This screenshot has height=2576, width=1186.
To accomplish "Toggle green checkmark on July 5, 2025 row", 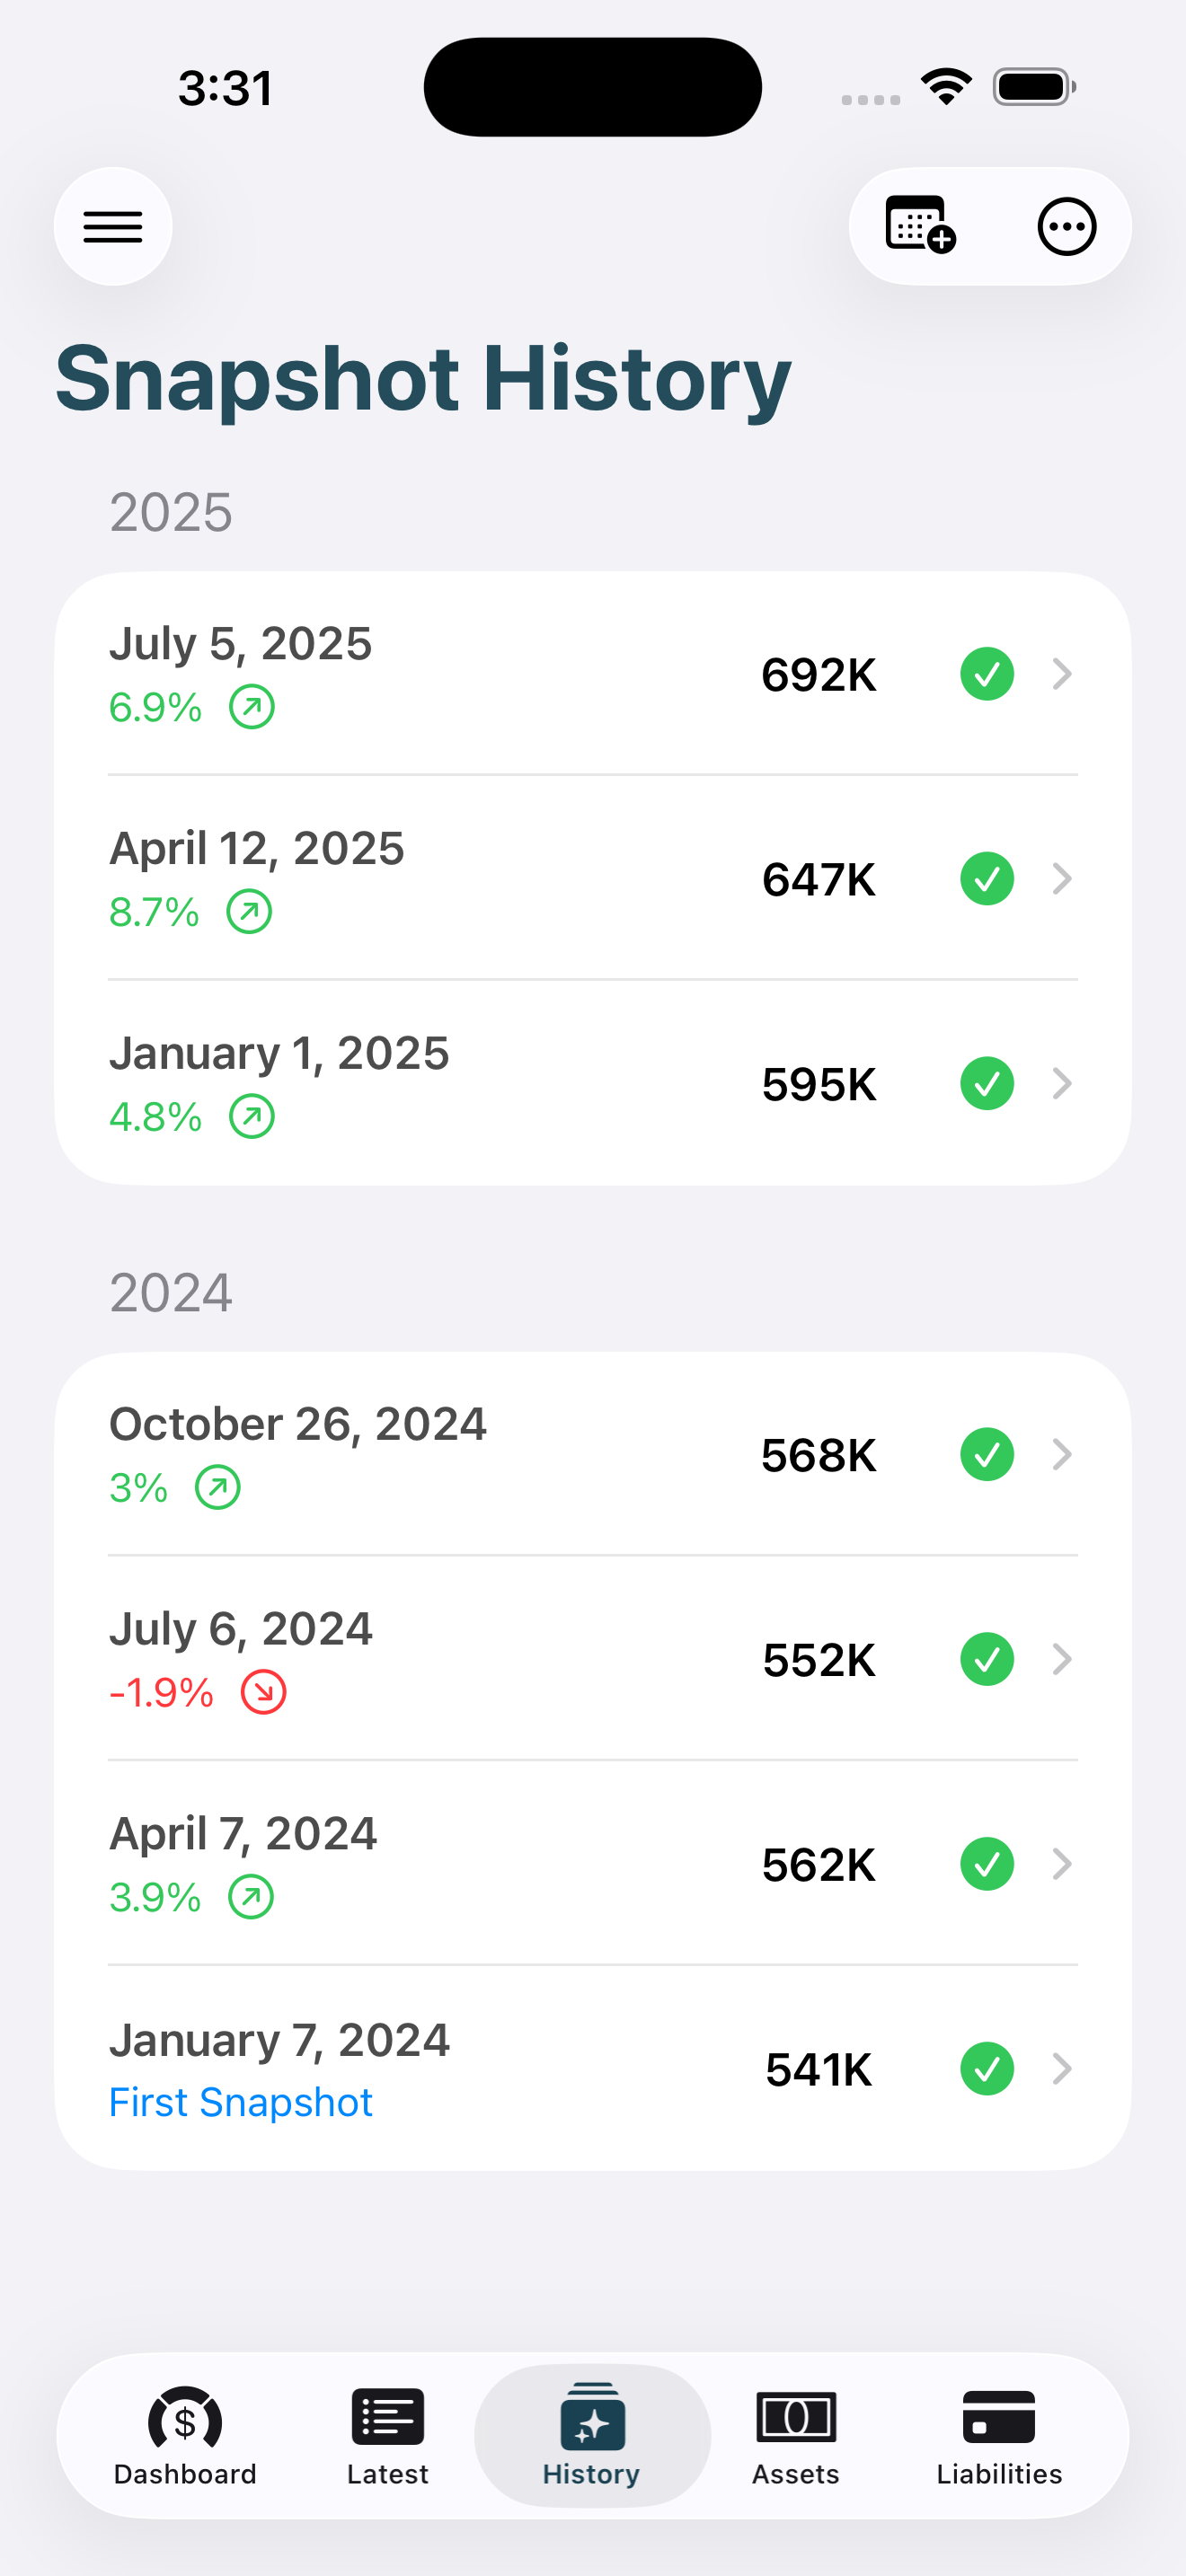I will [987, 674].
